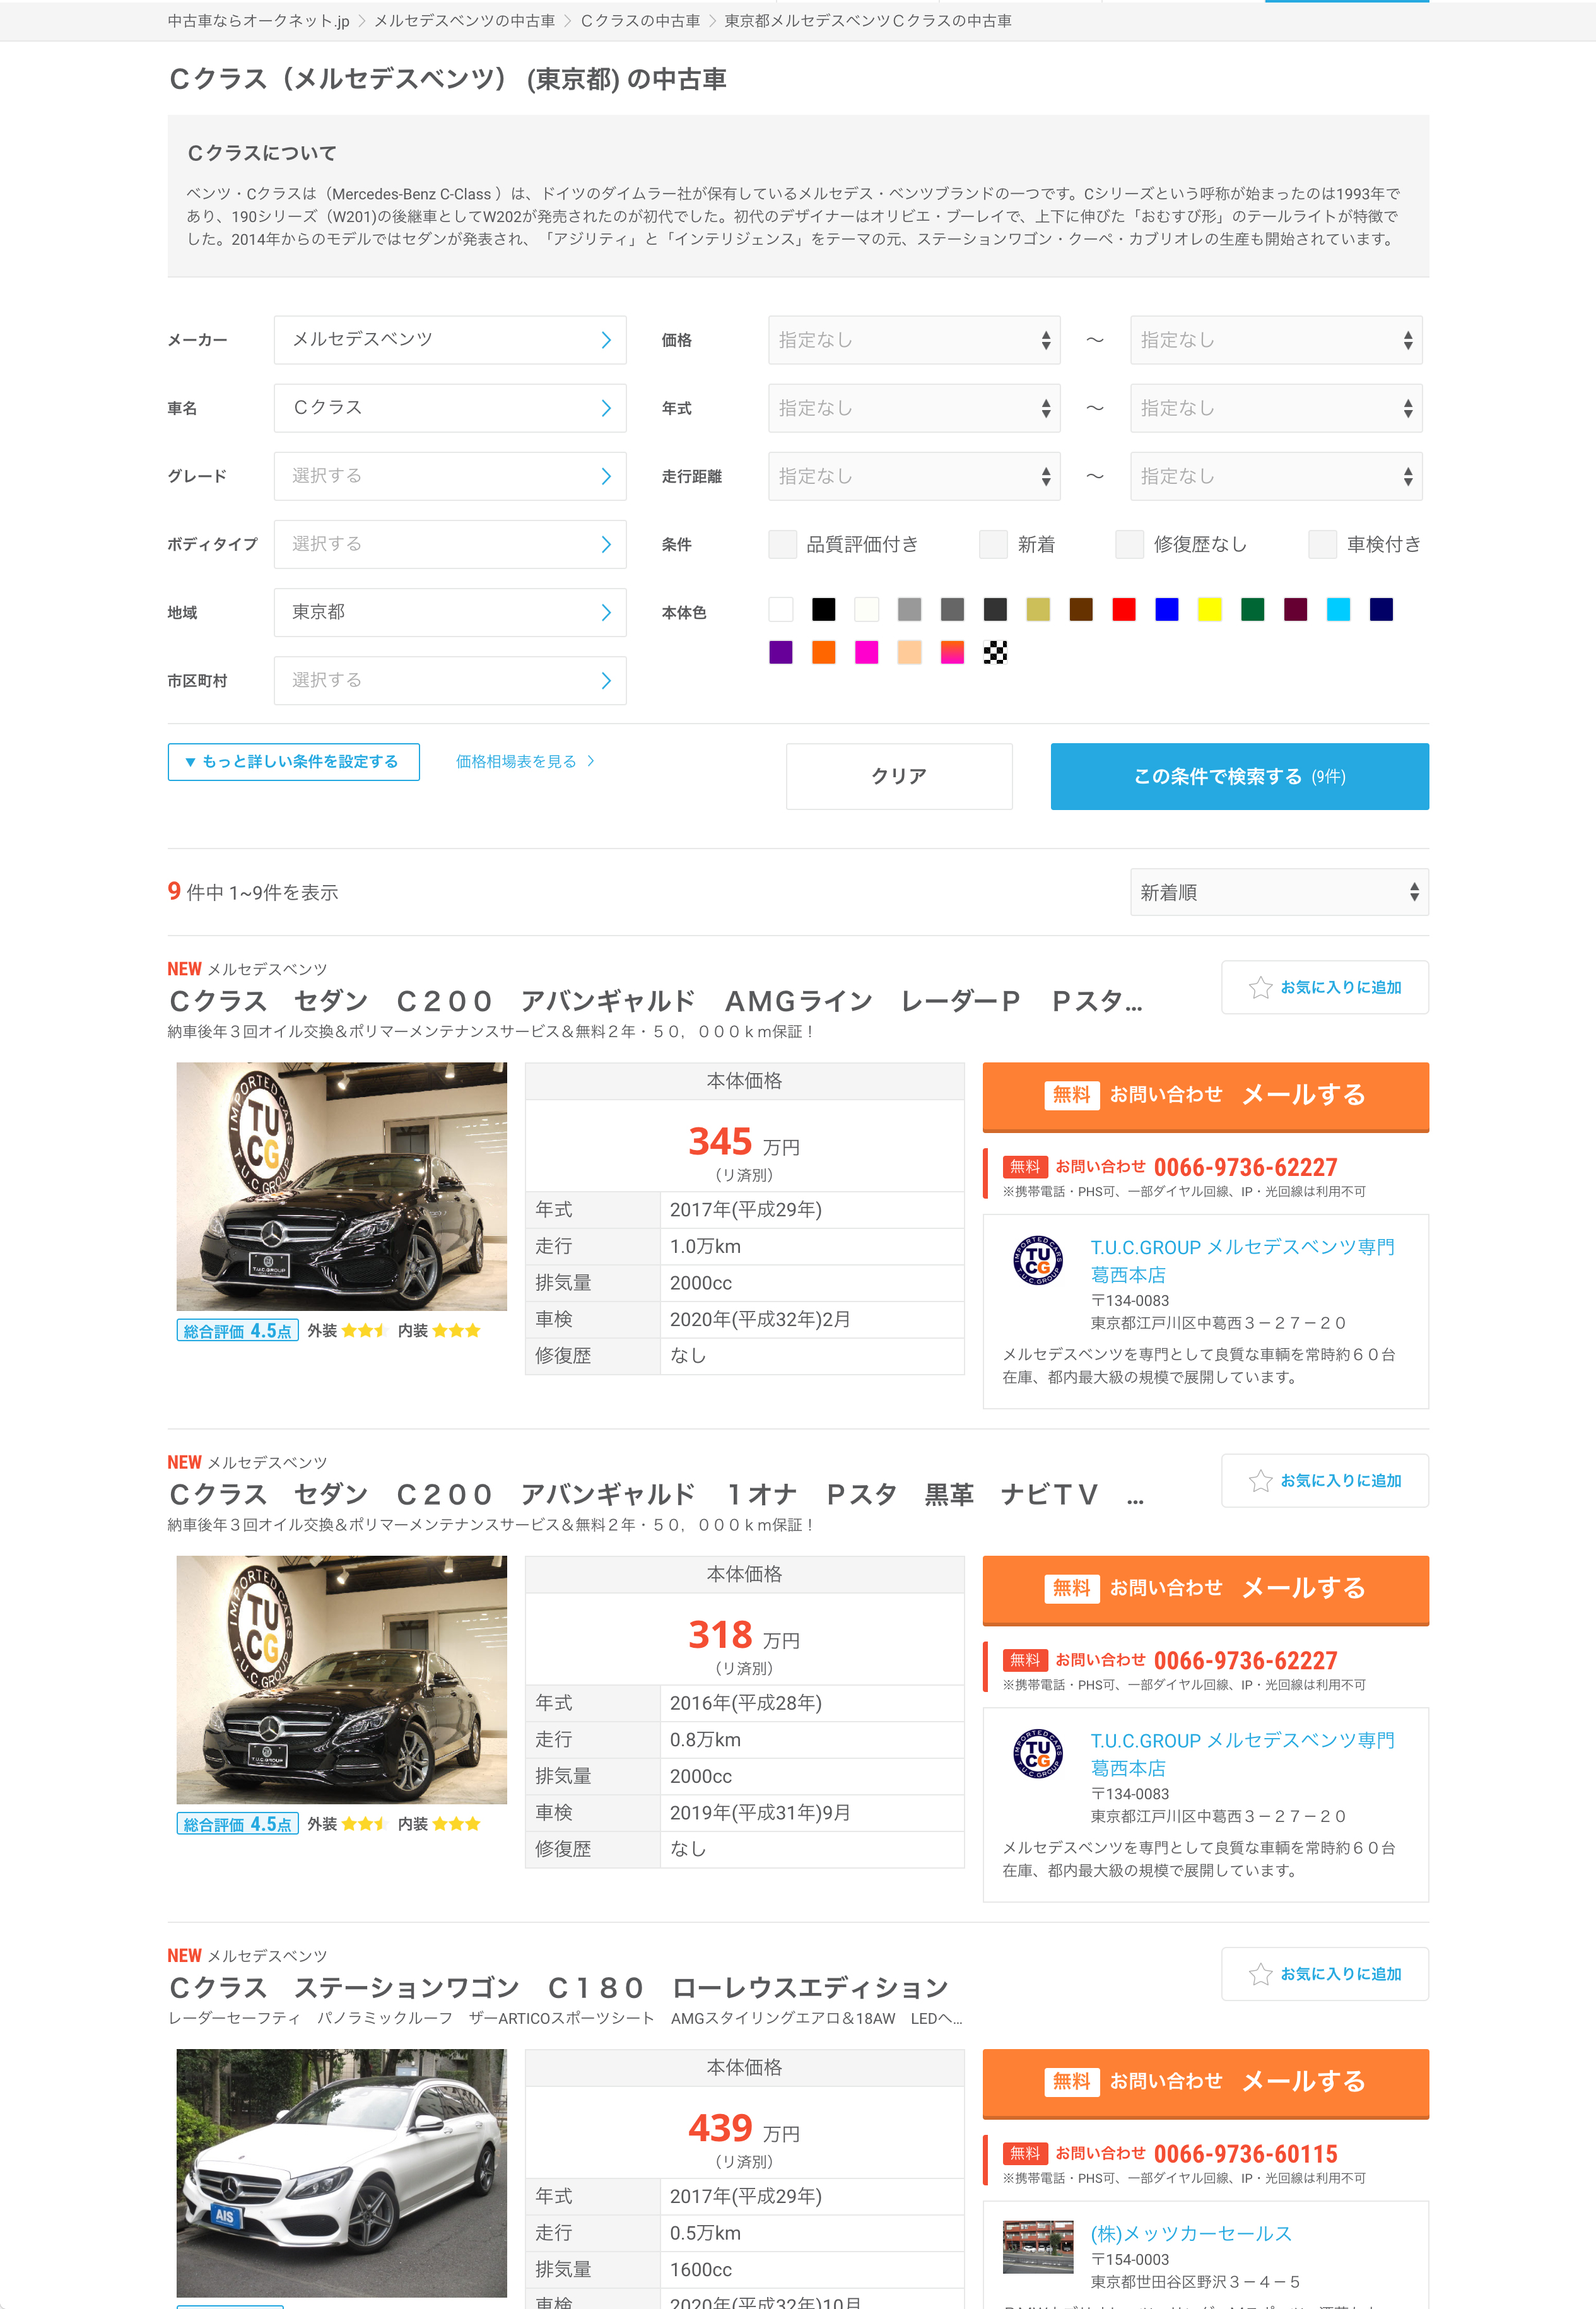Screen dimensions: 1596x2309
Task: Open the ステーションワゴン C180 ローレウスエディション title
Action: pyautogui.click(x=558, y=1988)
